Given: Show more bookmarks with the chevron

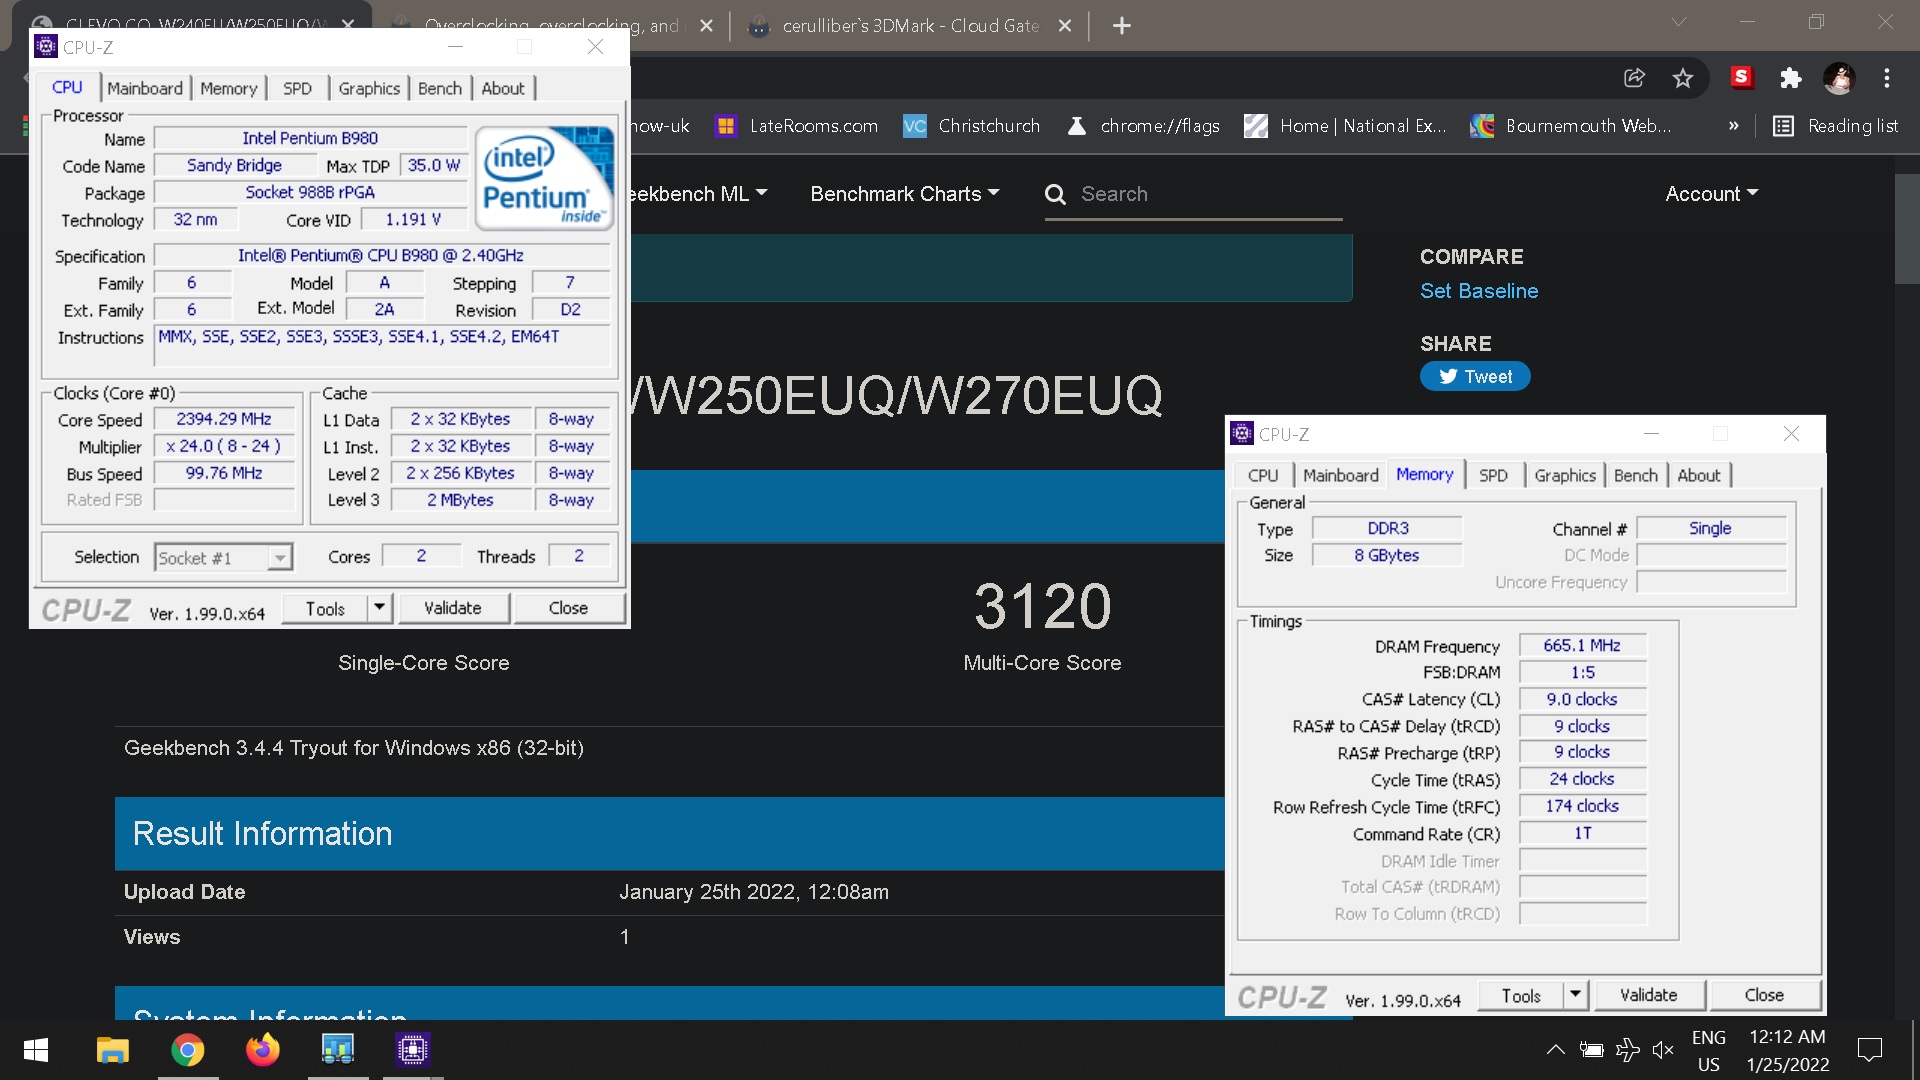Looking at the screenshot, I should click(1734, 126).
